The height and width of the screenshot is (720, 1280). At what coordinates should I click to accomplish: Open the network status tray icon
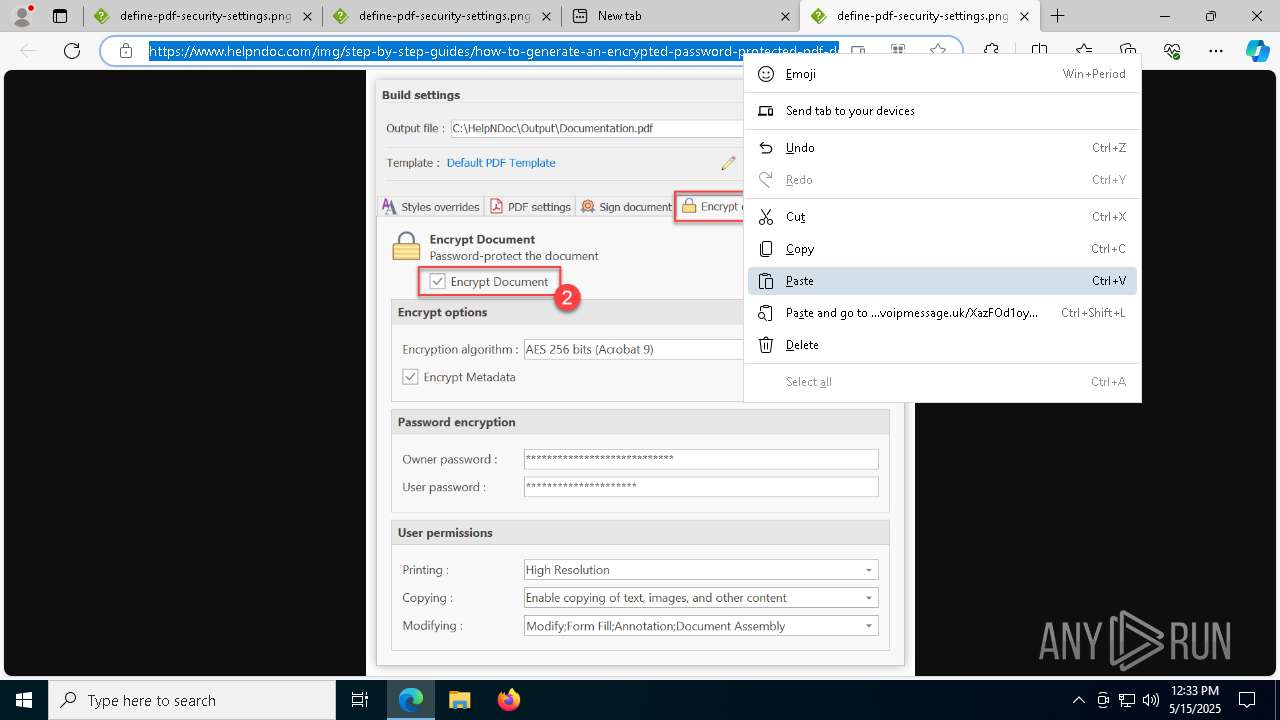pyautogui.click(x=1127, y=700)
